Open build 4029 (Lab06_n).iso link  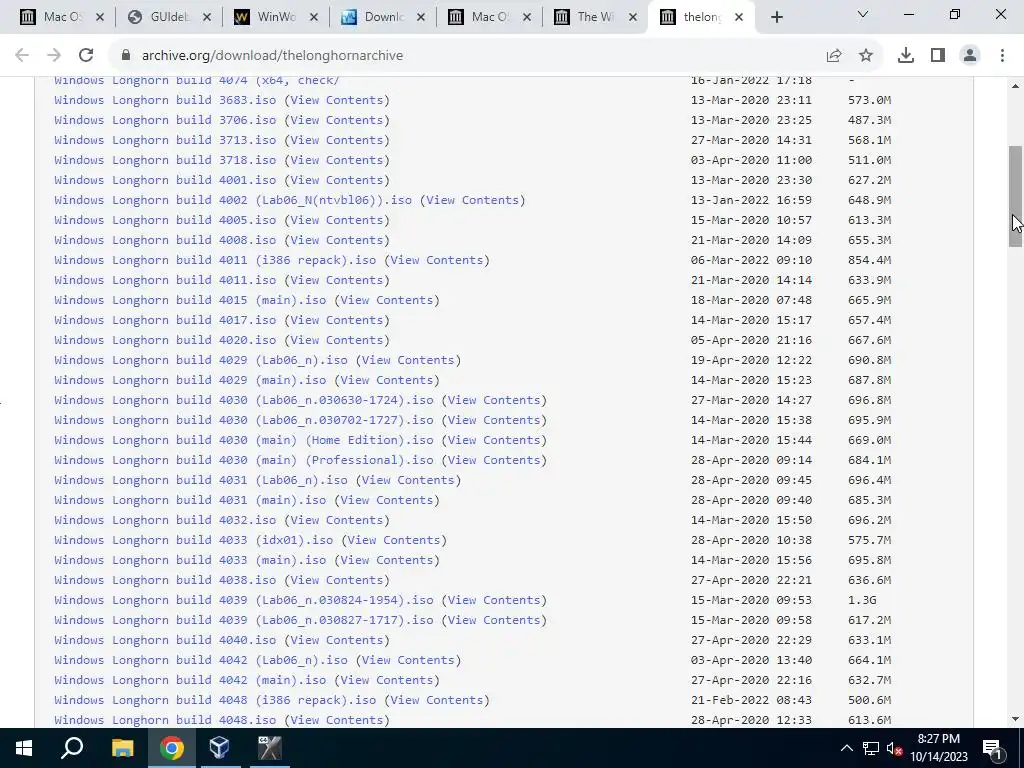click(201, 360)
